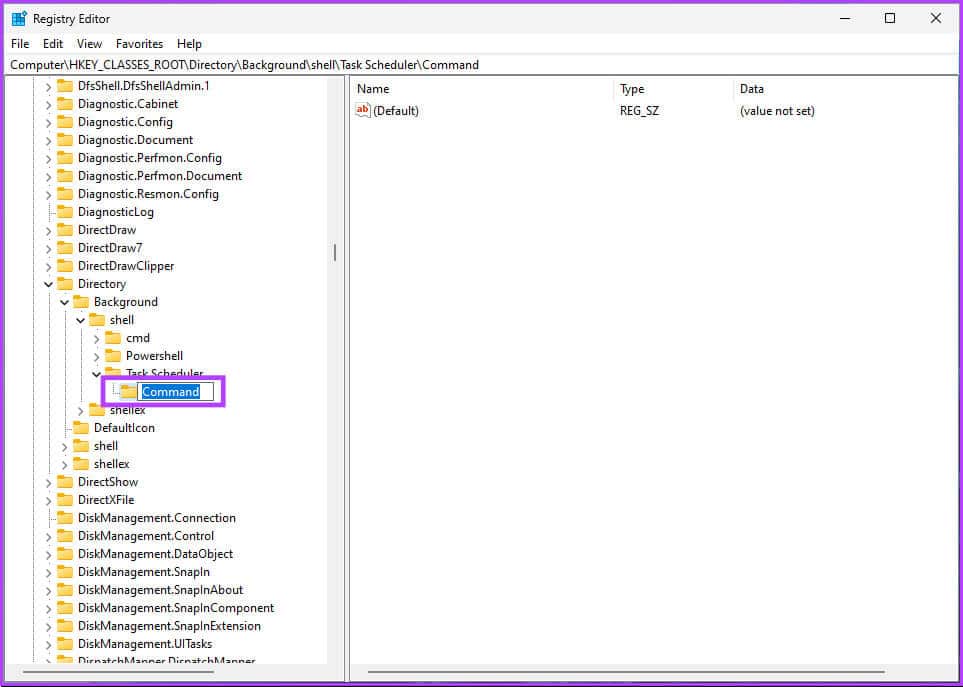963x687 pixels.
Task: Click folder icon of DirectDraw7
Action: (65, 248)
